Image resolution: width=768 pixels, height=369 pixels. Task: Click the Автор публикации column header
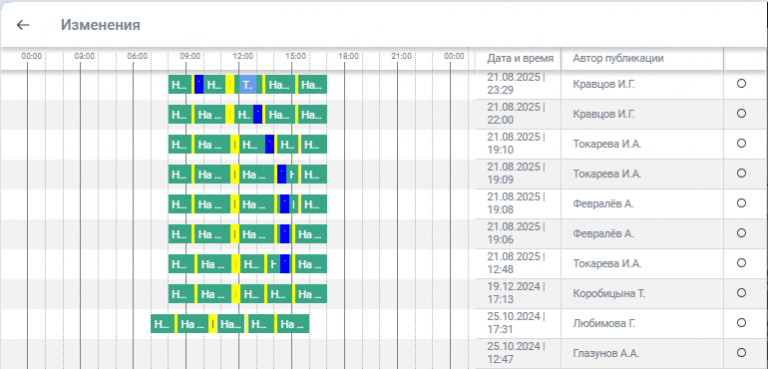618,58
